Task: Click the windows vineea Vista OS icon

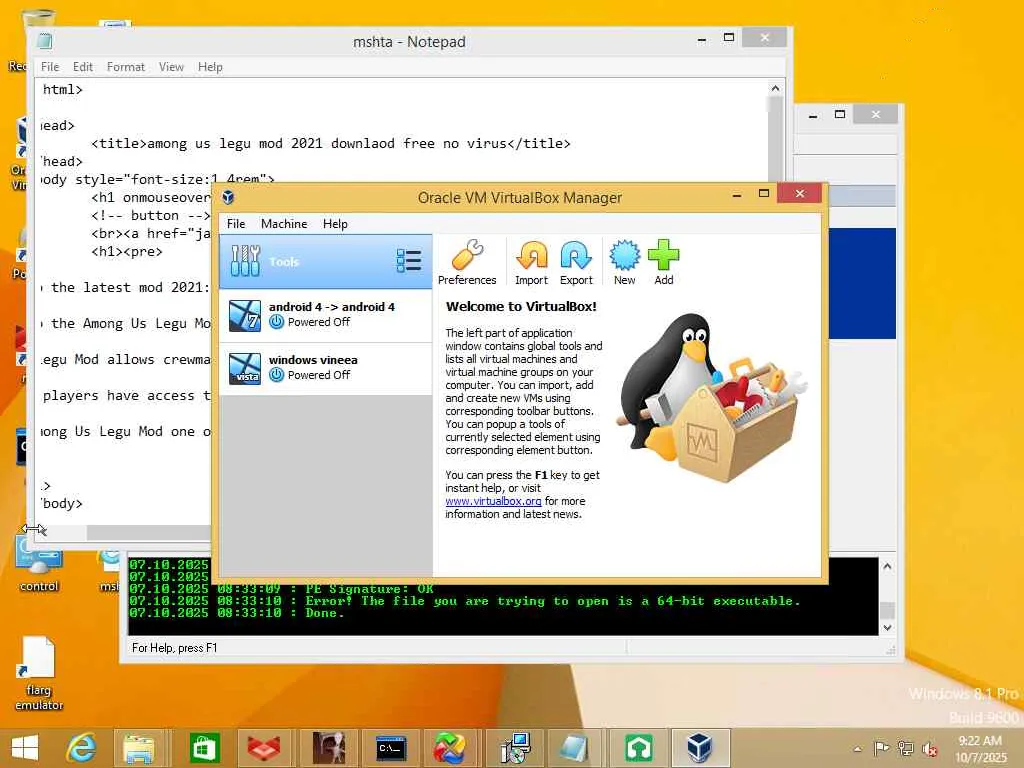Action: [x=245, y=368]
